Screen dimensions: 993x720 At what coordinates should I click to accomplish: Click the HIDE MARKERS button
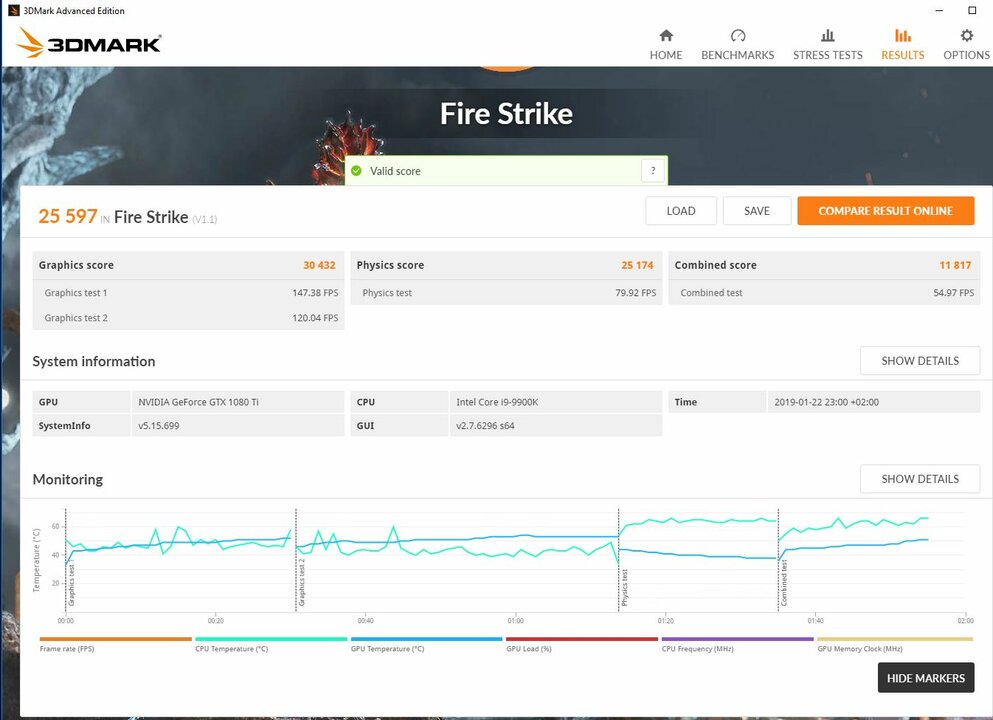925,678
